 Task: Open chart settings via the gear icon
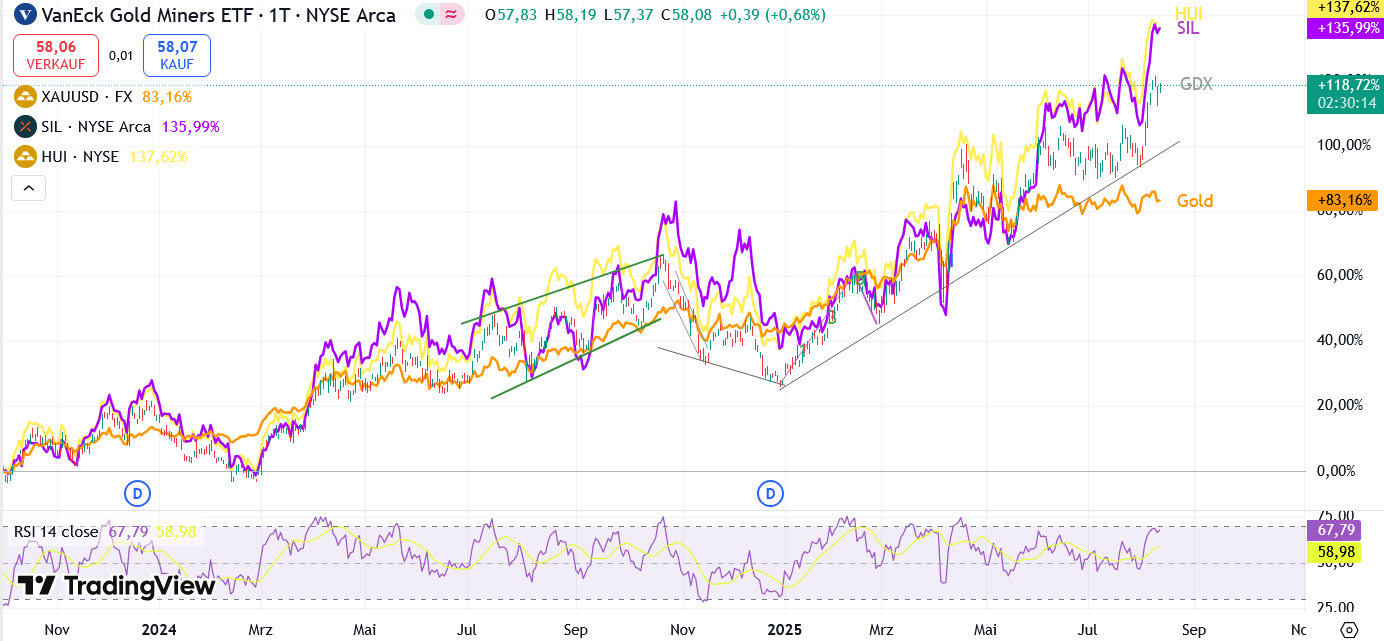pos(1348,630)
